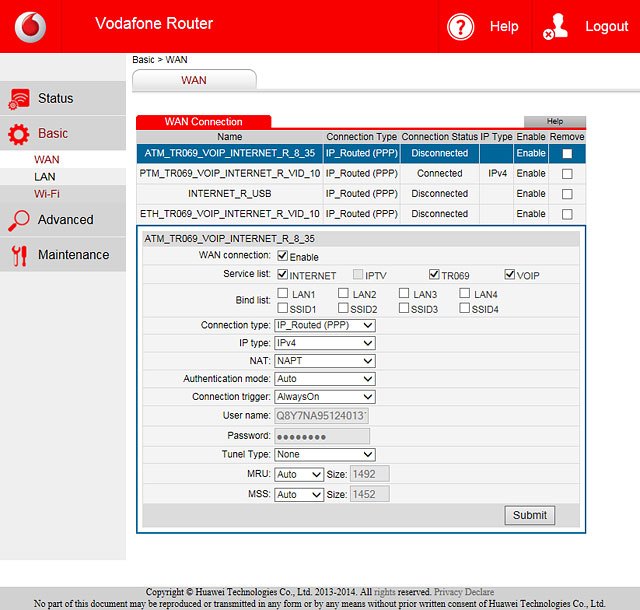This screenshot has width=640, height=610.
Task: Select the Wi-Fi menu item
Action: point(46,194)
